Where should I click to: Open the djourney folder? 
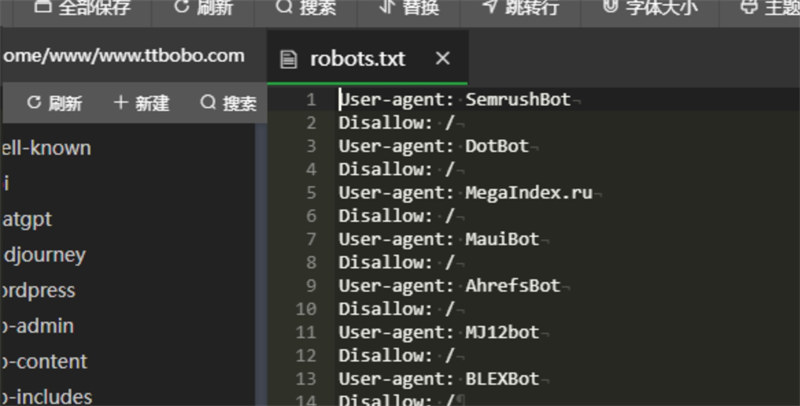(44, 255)
